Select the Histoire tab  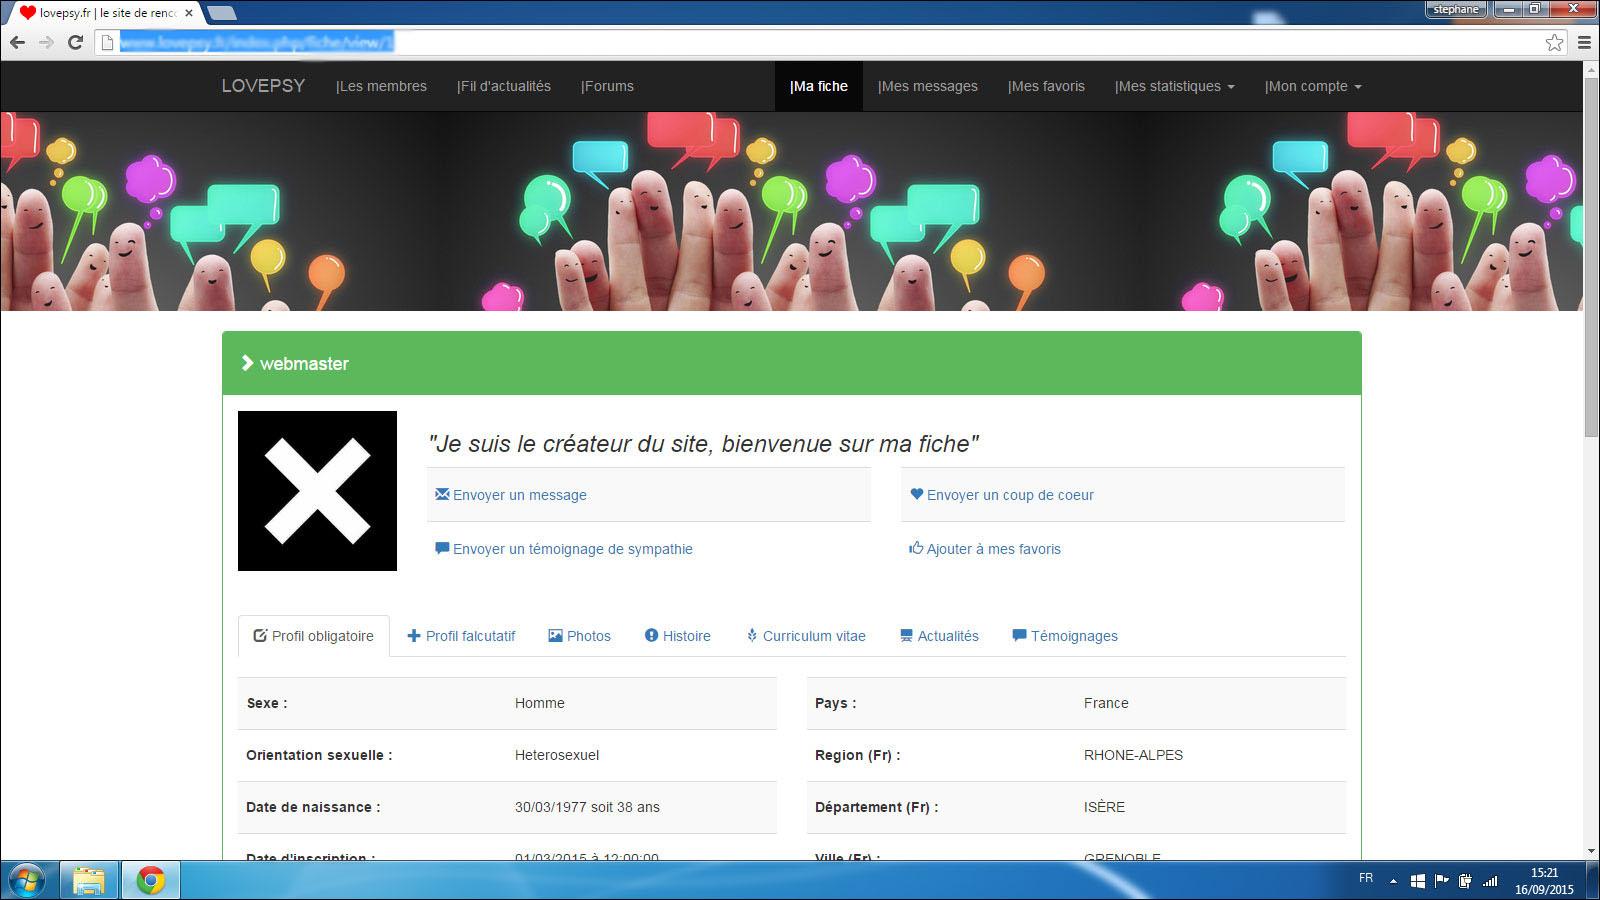[x=677, y=636]
